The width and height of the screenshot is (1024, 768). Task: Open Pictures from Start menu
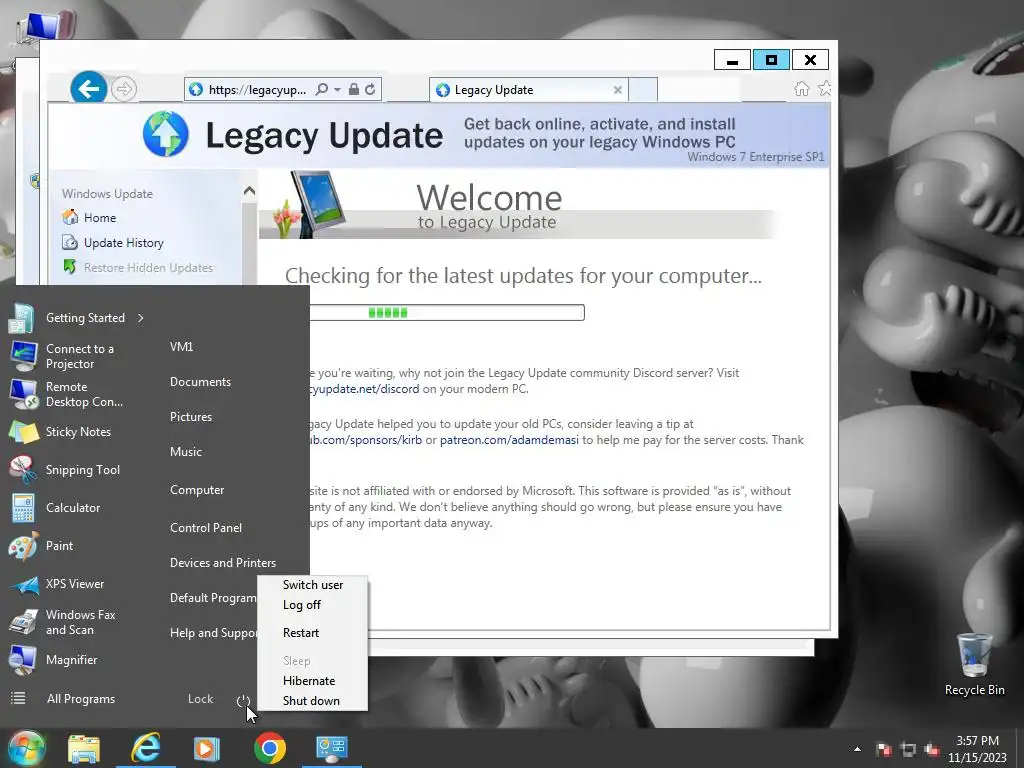(191, 417)
